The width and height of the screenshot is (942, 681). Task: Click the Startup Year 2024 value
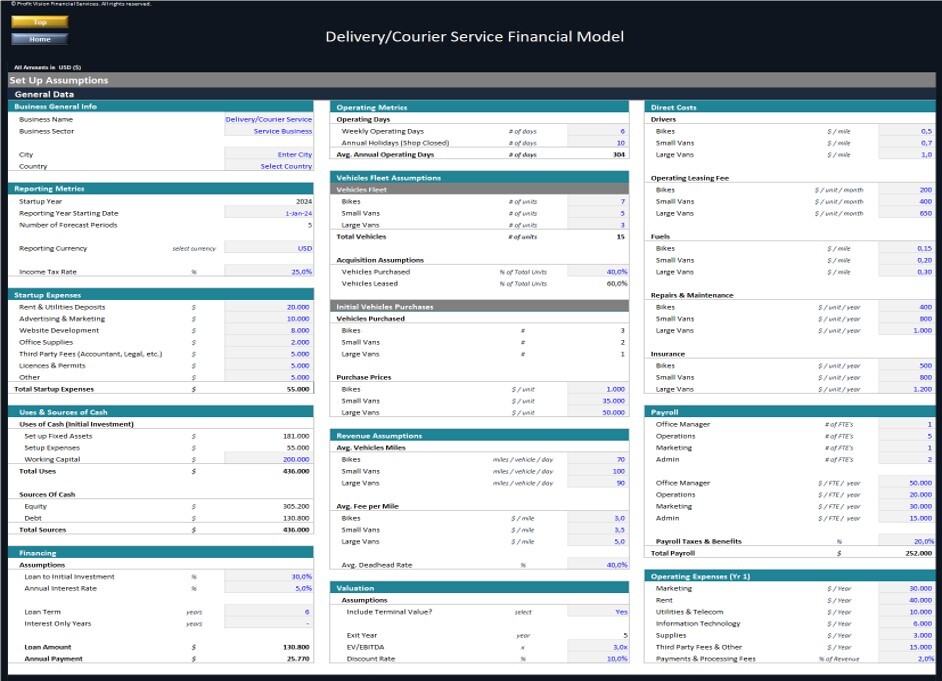[x=303, y=201]
